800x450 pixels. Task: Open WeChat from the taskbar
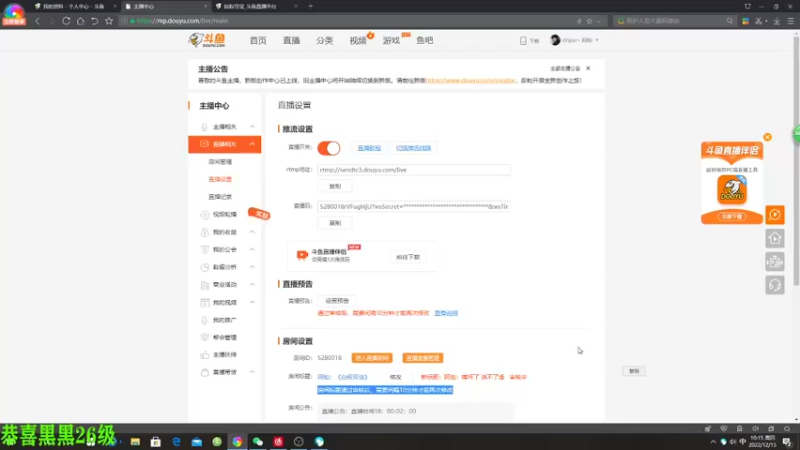(258, 442)
